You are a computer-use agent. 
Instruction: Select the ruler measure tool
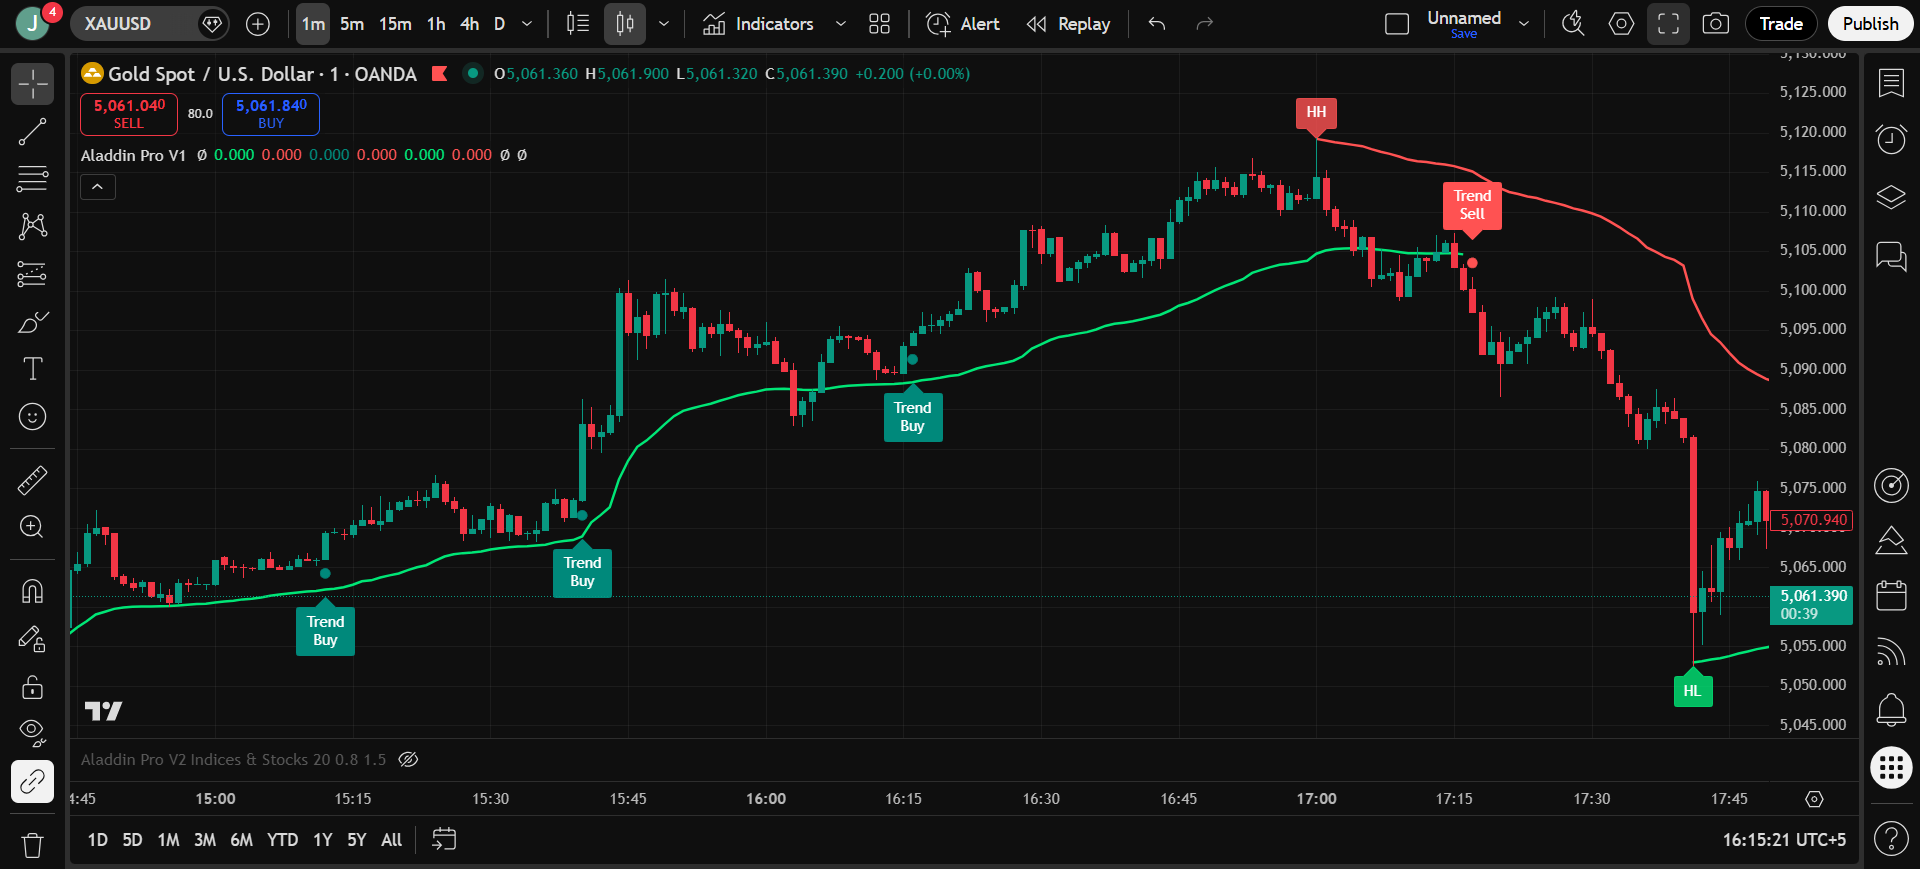pos(32,481)
